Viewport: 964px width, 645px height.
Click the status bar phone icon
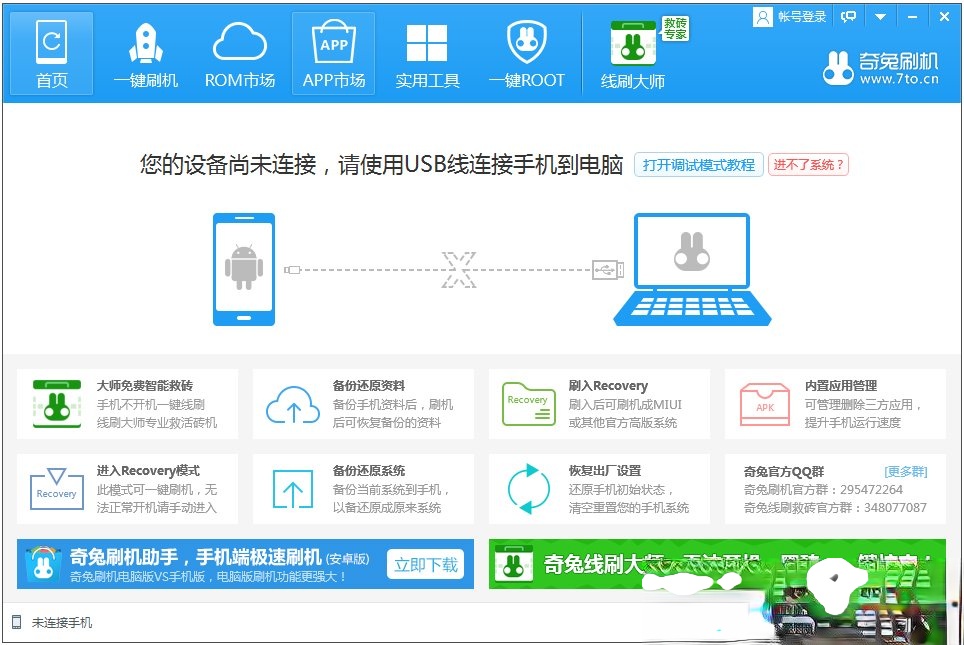(x=17, y=622)
